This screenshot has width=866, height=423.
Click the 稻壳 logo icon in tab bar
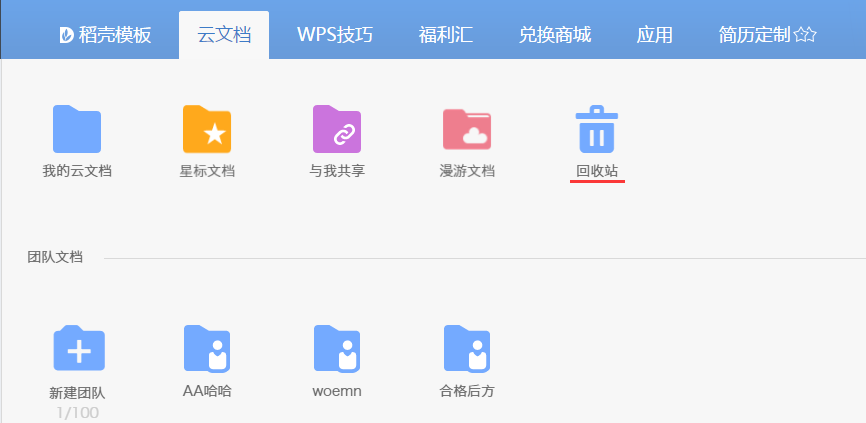pyautogui.click(x=65, y=36)
